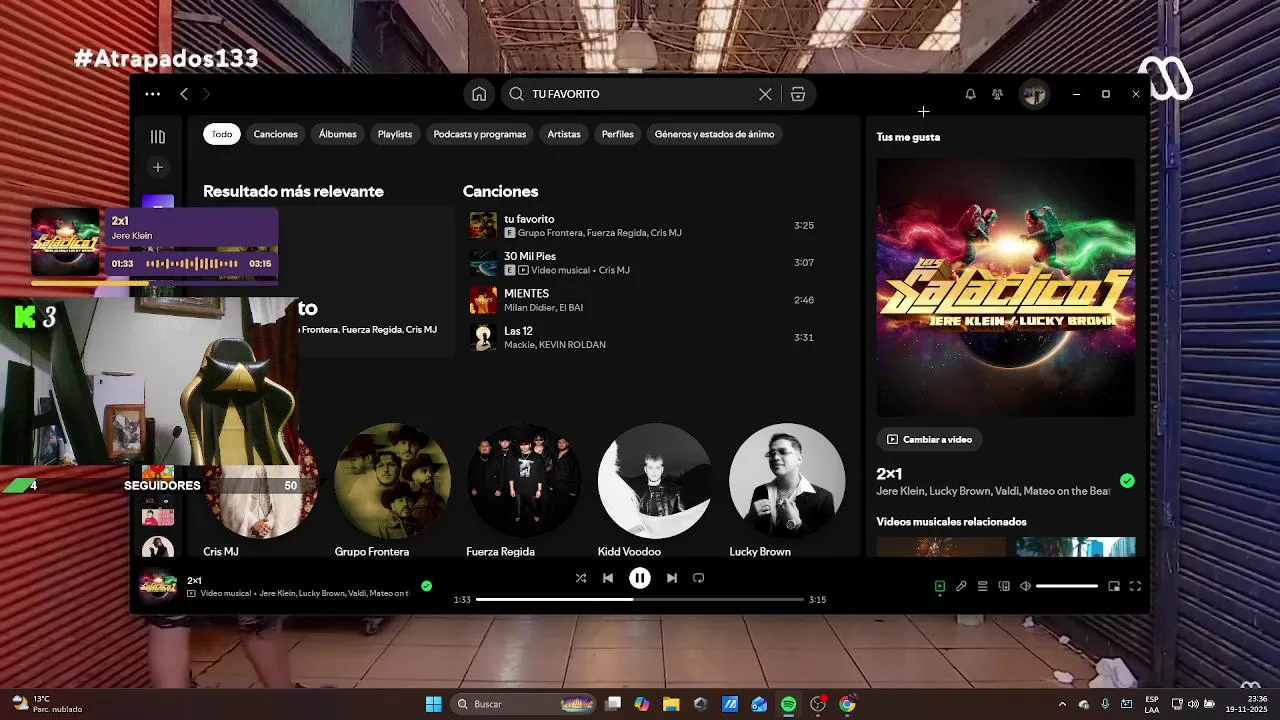
Task: Create playlist with the plus icon
Action: (158, 167)
